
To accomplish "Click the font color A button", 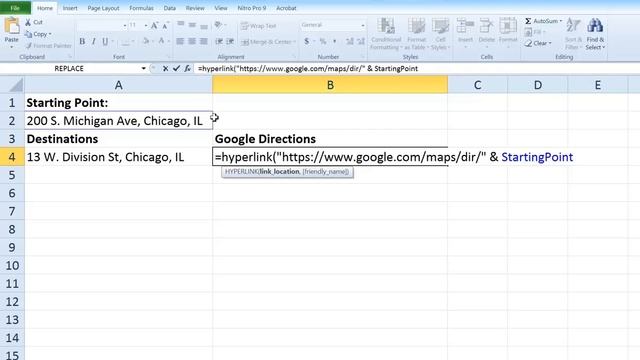I will [x=161, y=41].
